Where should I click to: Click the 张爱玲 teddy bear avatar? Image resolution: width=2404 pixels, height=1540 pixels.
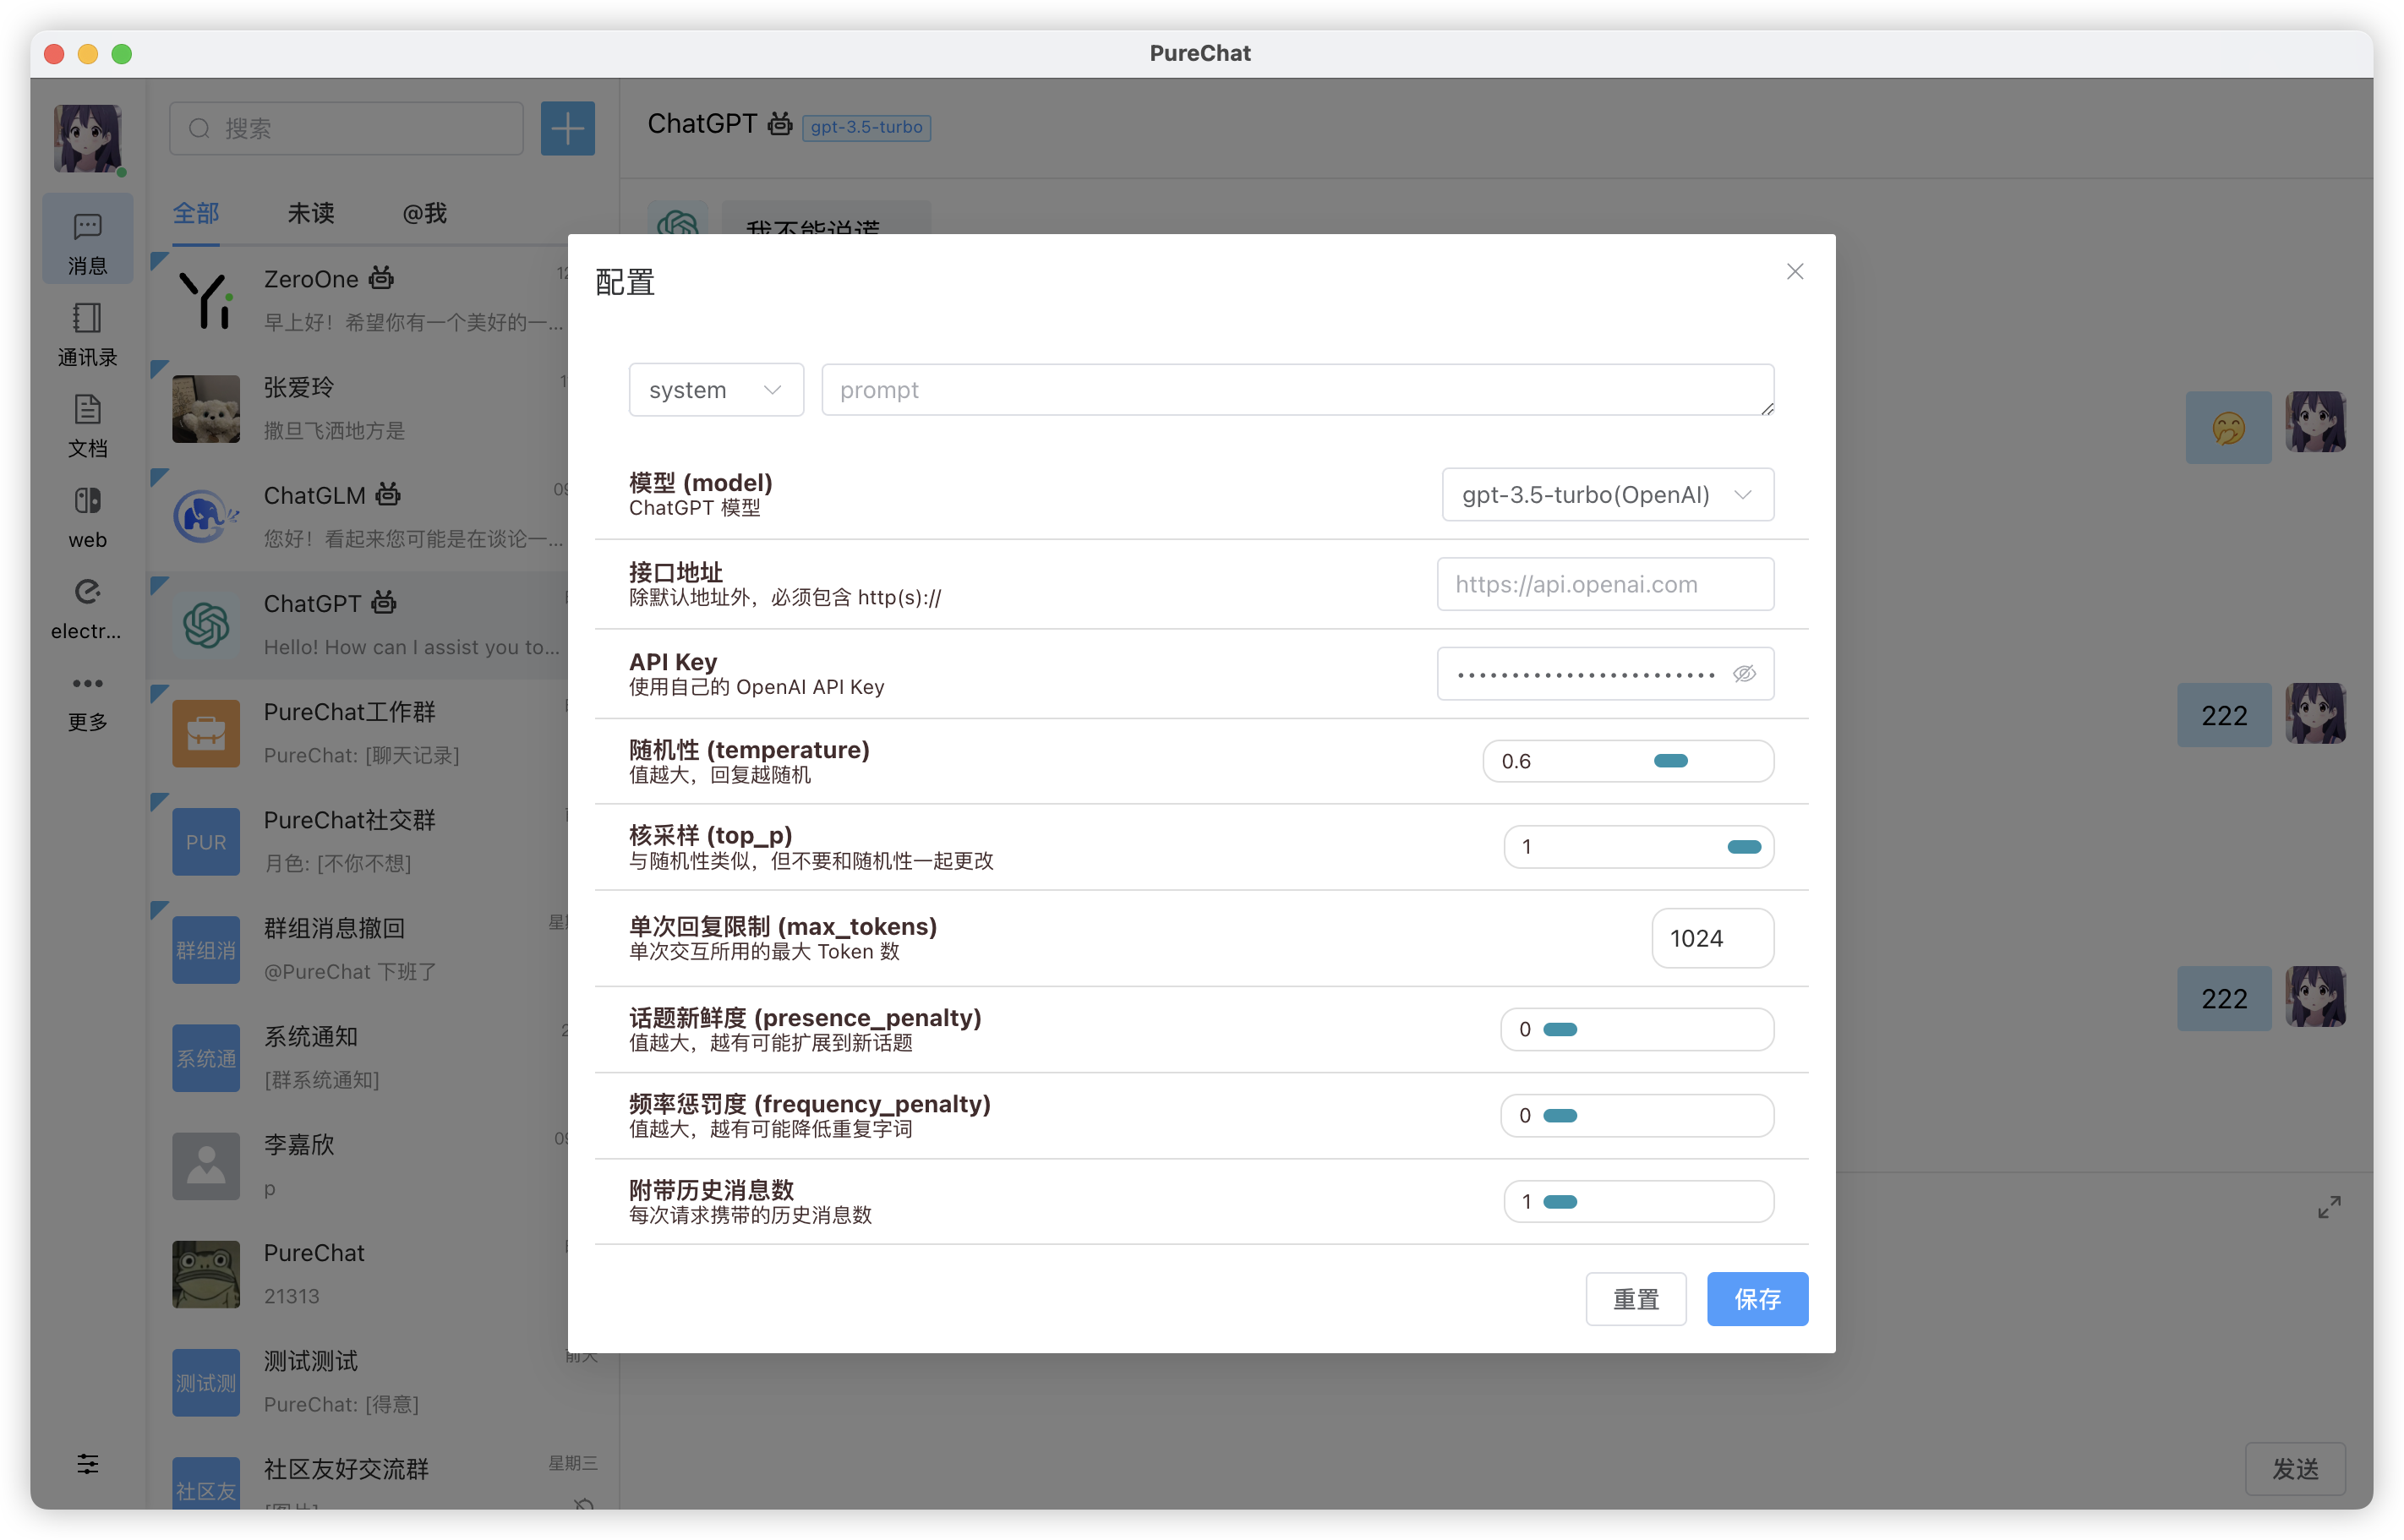(x=206, y=409)
